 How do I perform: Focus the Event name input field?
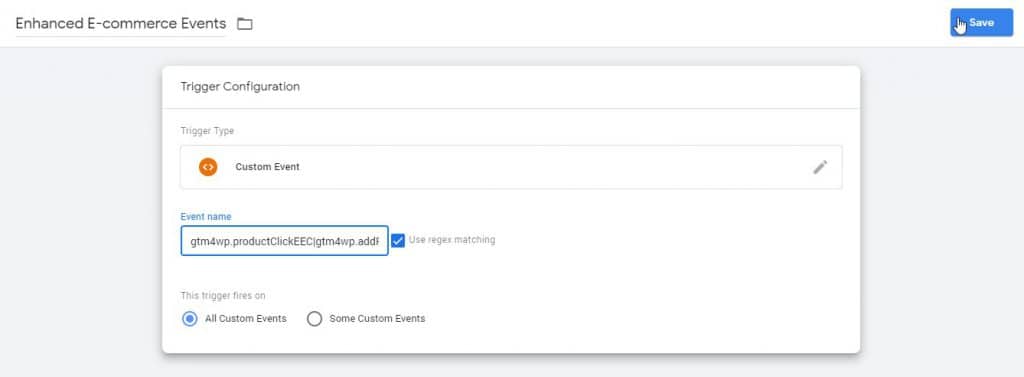tap(284, 241)
